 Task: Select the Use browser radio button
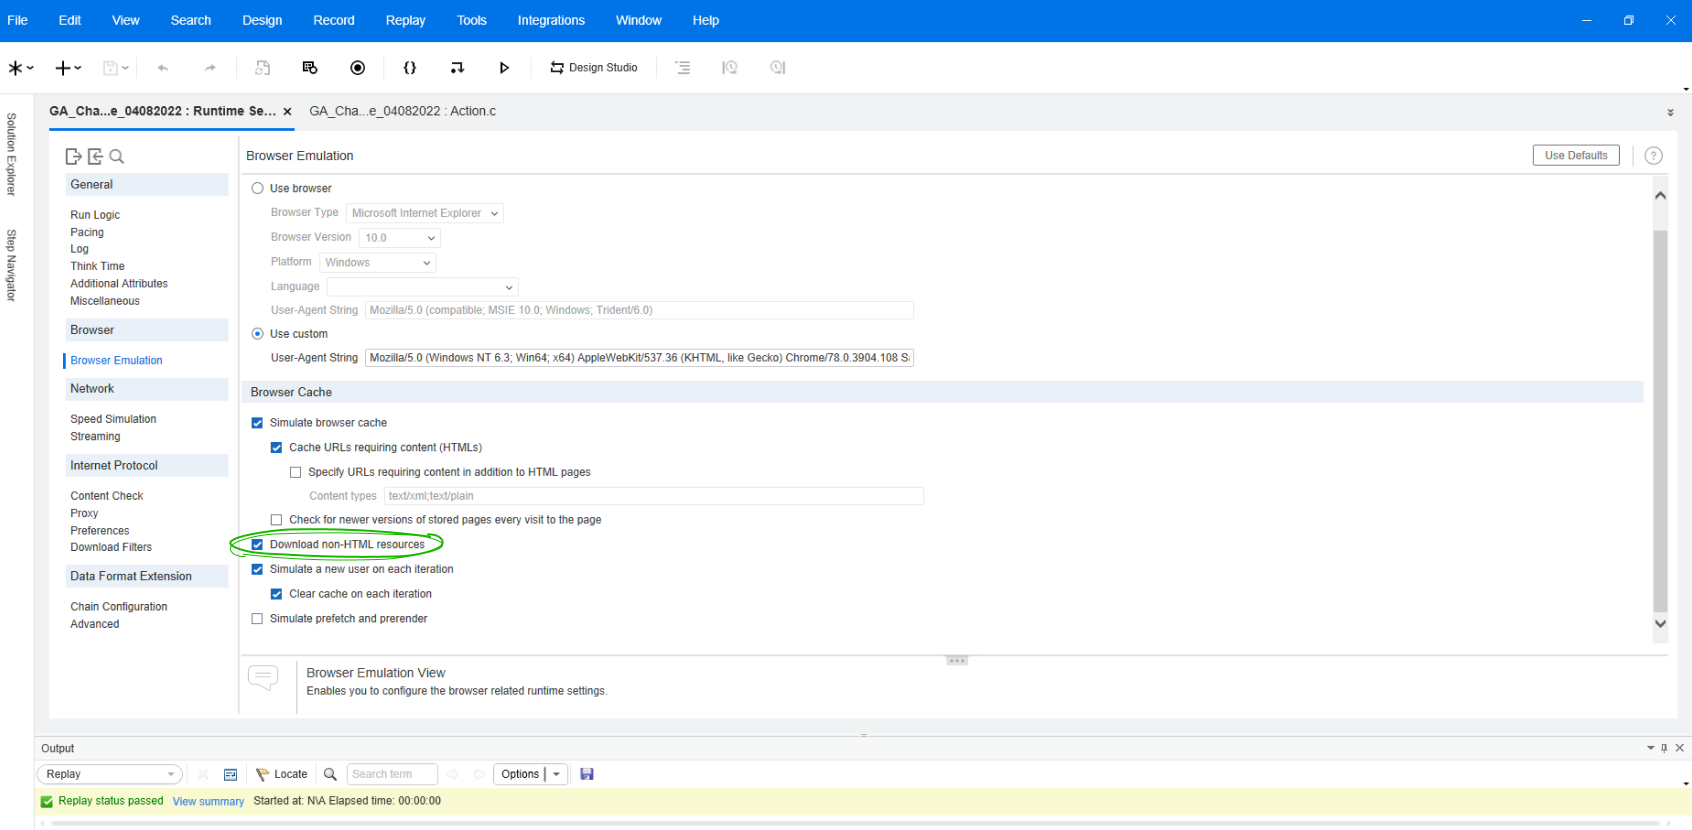[258, 188]
